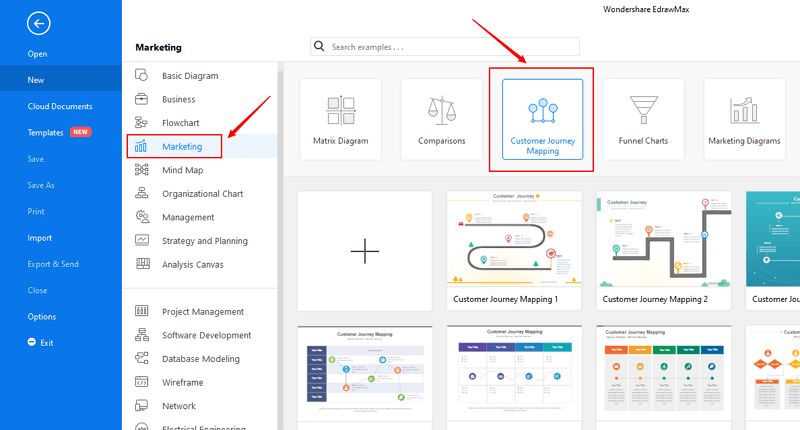The image size is (800, 430).
Task: Click the Strategy and Planning icon
Action: click(142, 240)
